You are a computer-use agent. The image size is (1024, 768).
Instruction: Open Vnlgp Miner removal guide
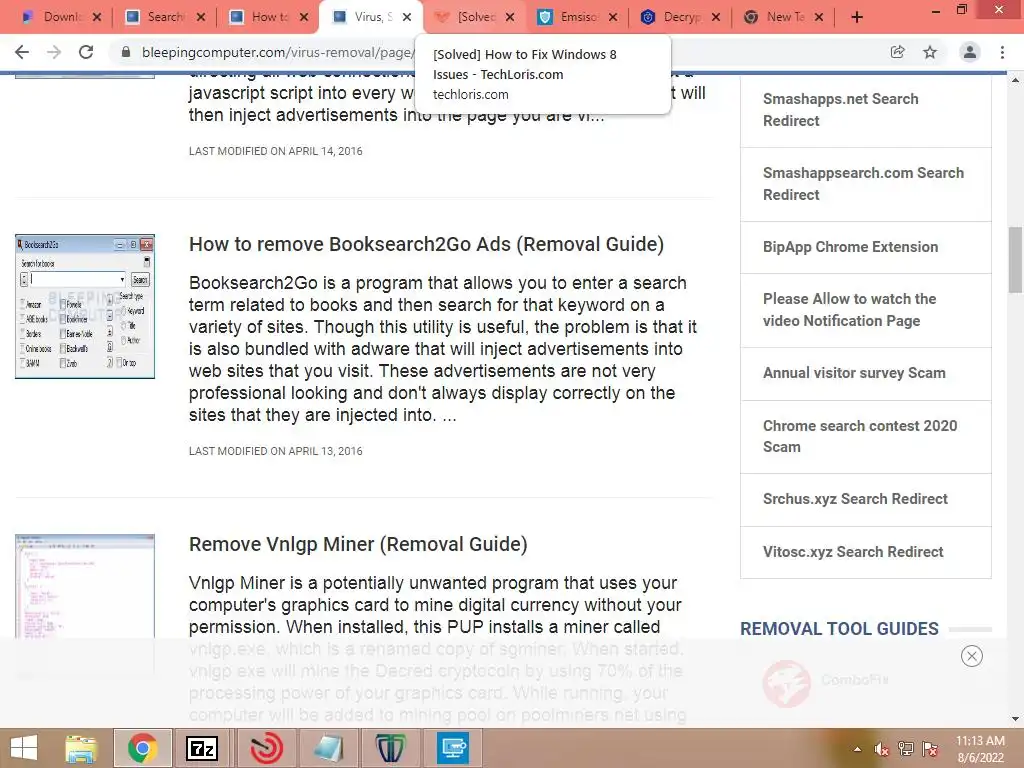358,544
